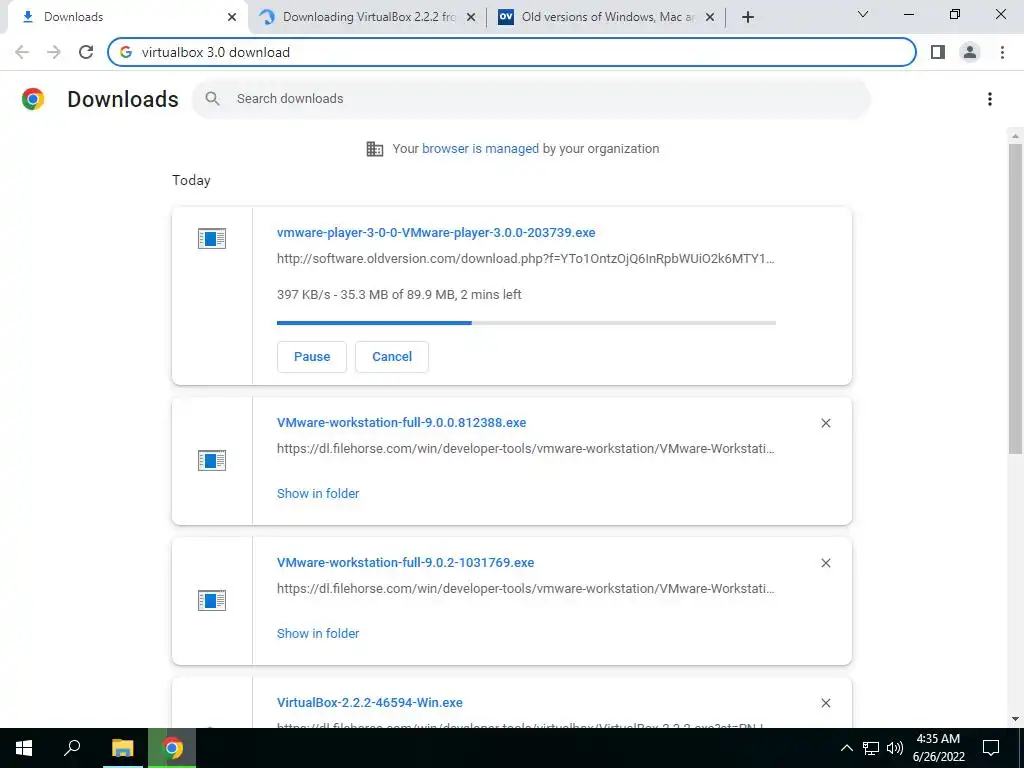
Task: Click the organization building icon
Action: tap(375, 149)
